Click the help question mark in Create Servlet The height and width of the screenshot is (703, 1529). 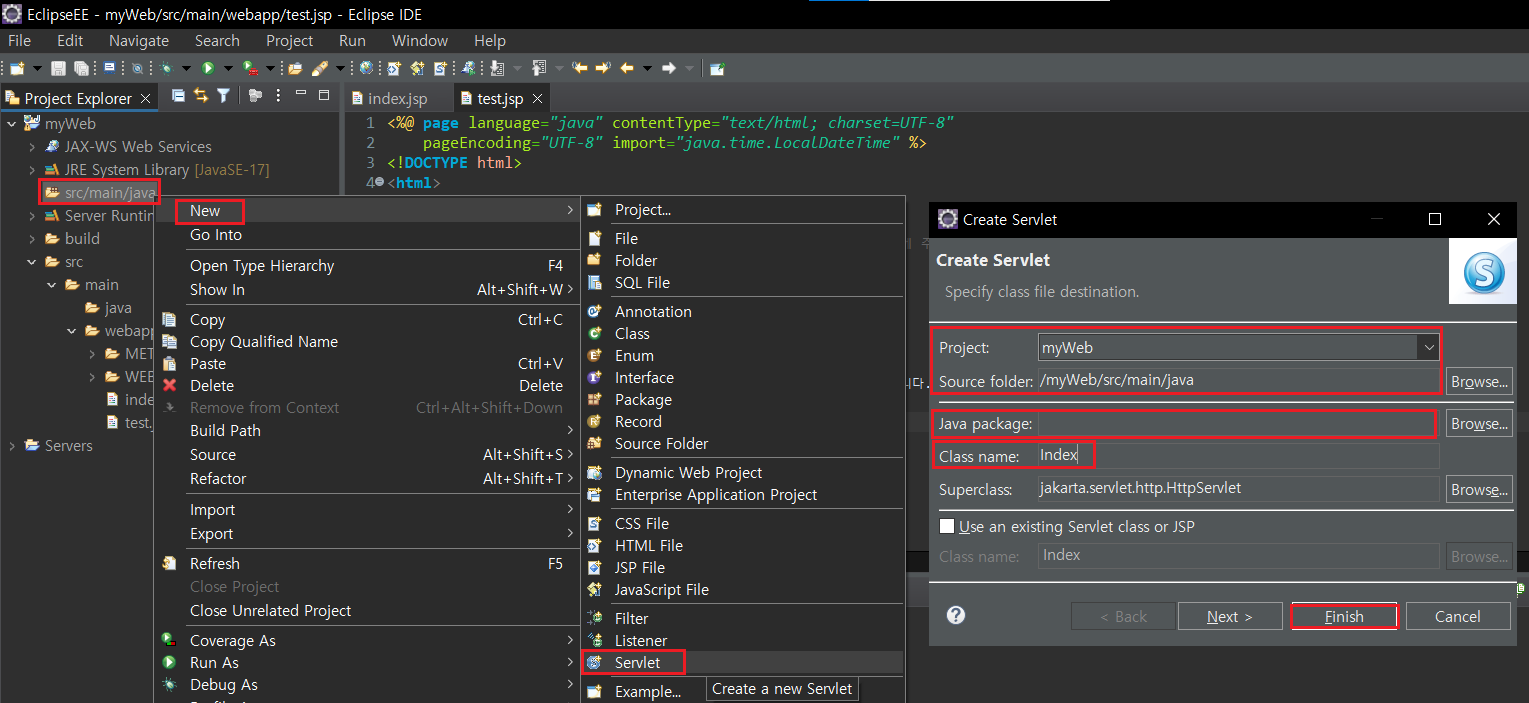coord(956,615)
